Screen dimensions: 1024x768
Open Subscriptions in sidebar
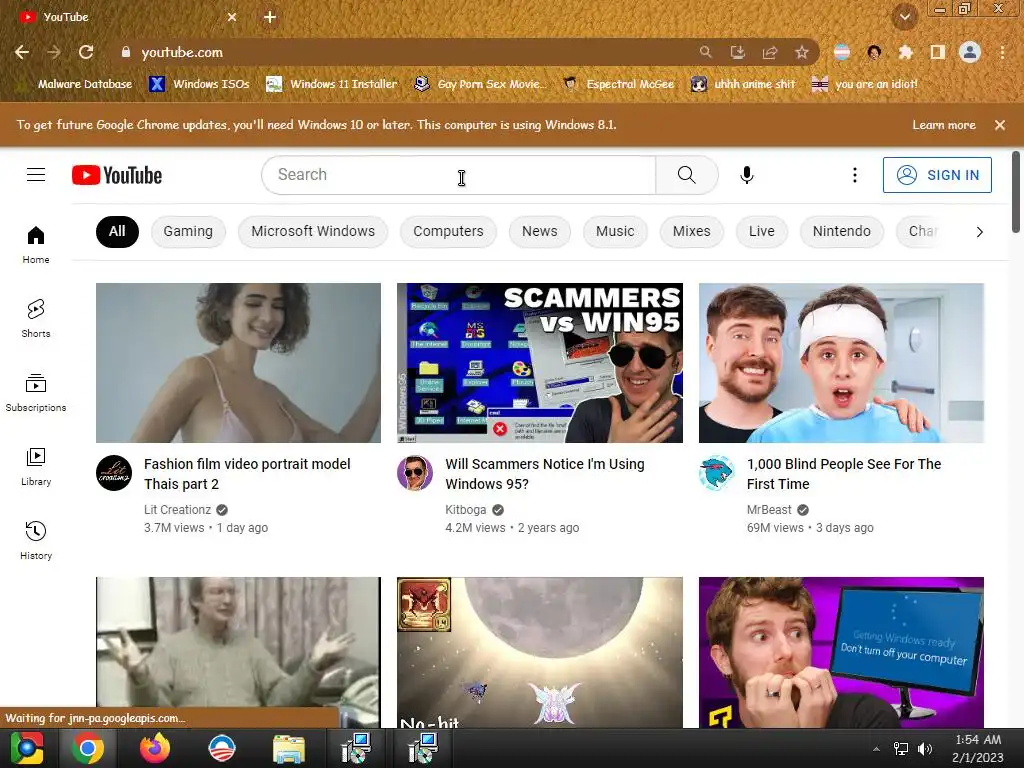point(36,392)
